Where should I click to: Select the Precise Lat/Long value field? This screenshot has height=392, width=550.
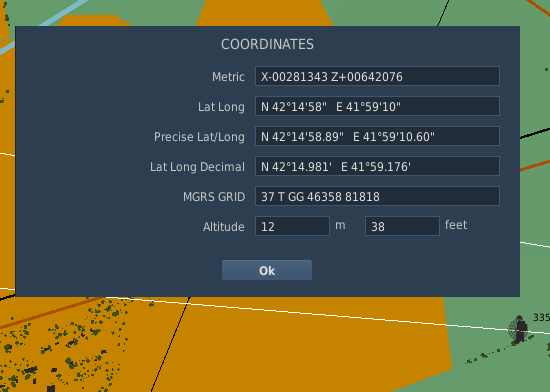tap(377, 136)
